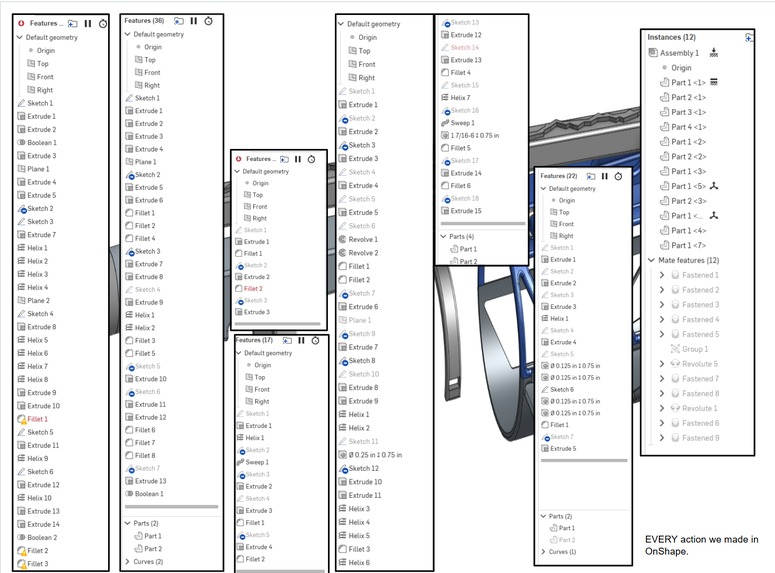Expand the Fastened 5 mate

click(x=662, y=334)
